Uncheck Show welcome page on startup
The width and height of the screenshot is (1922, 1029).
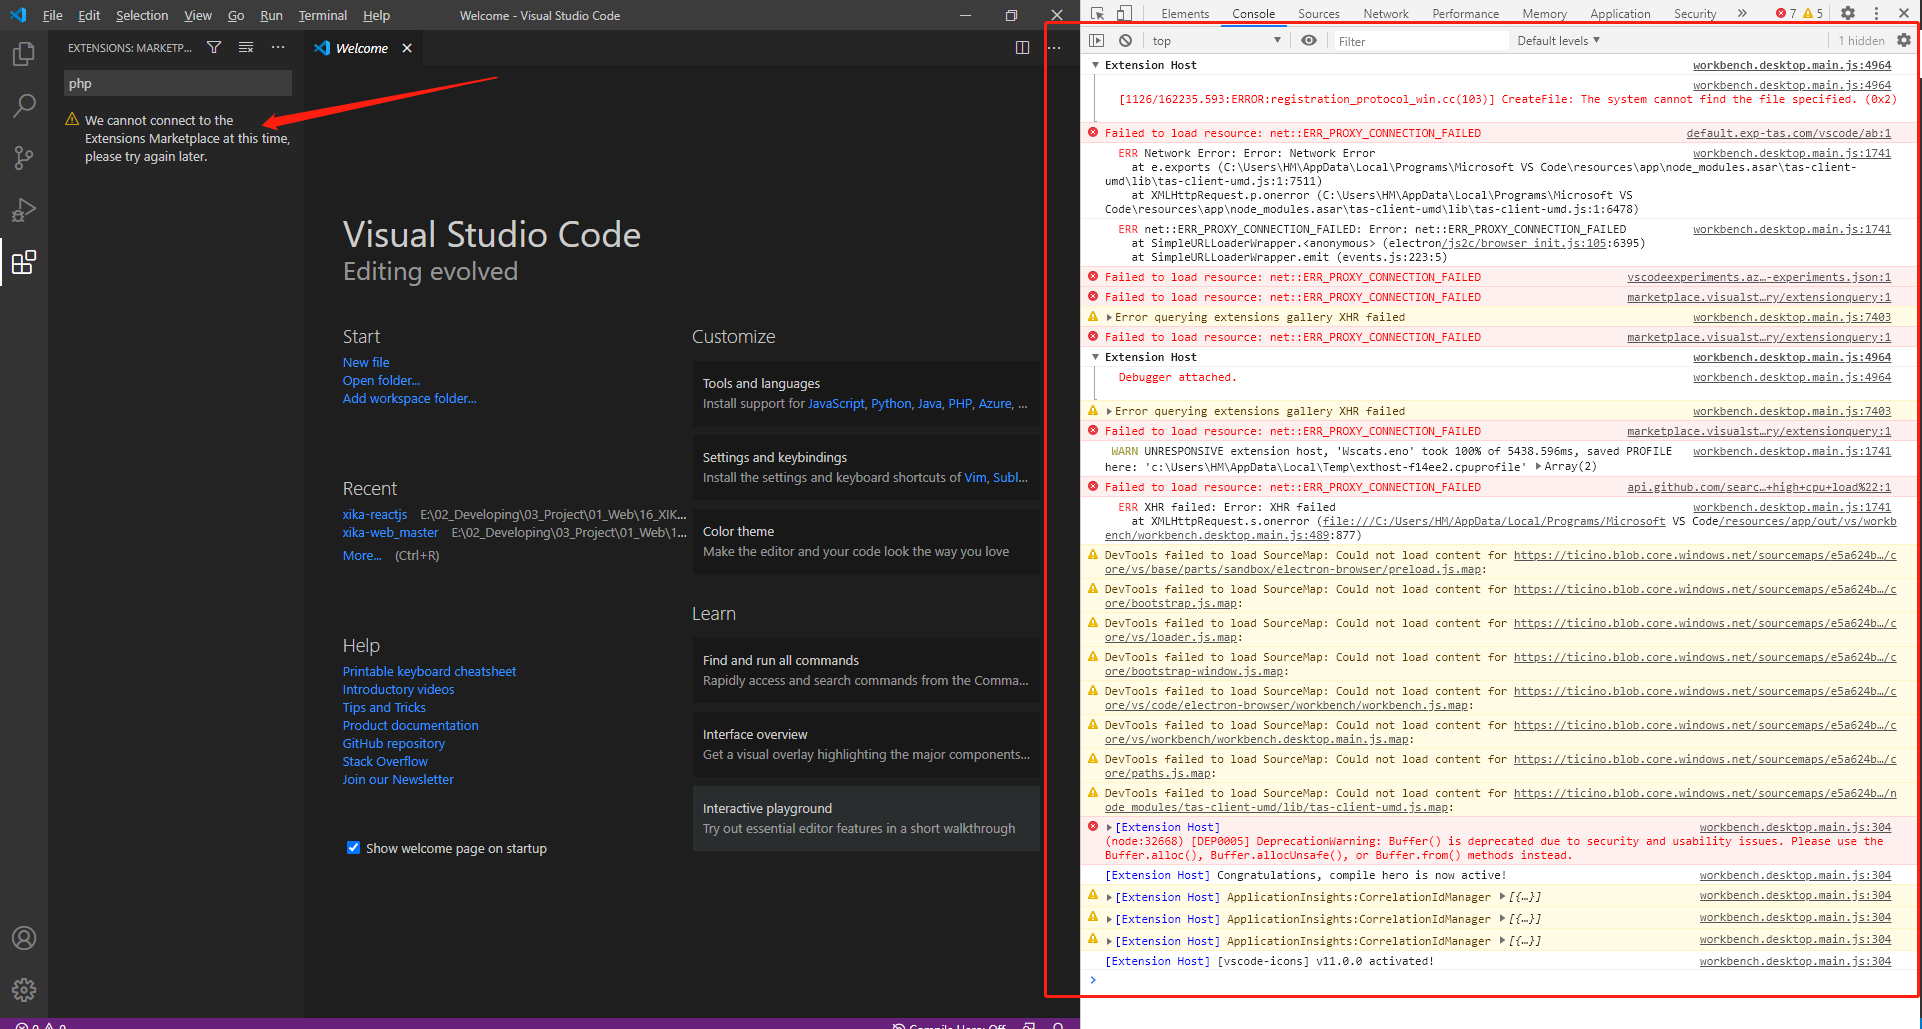point(353,847)
